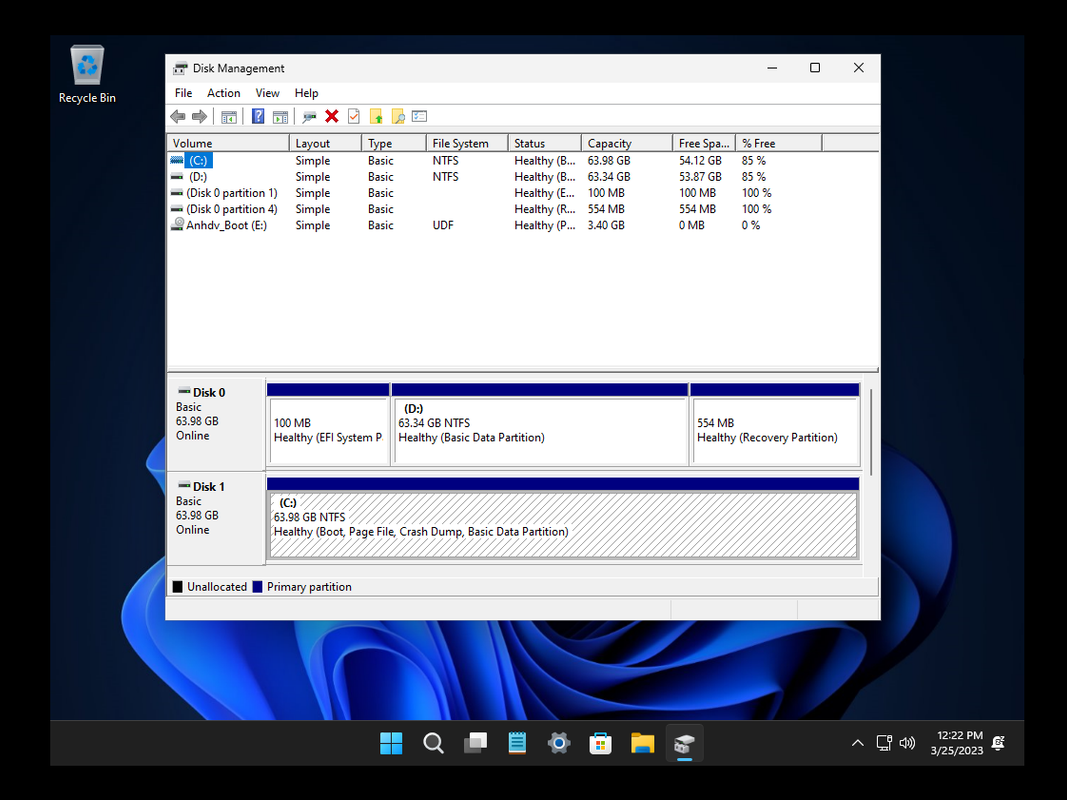Click the Disk 1 label panel
The height and width of the screenshot is (800, 1067).
[216, 519]
